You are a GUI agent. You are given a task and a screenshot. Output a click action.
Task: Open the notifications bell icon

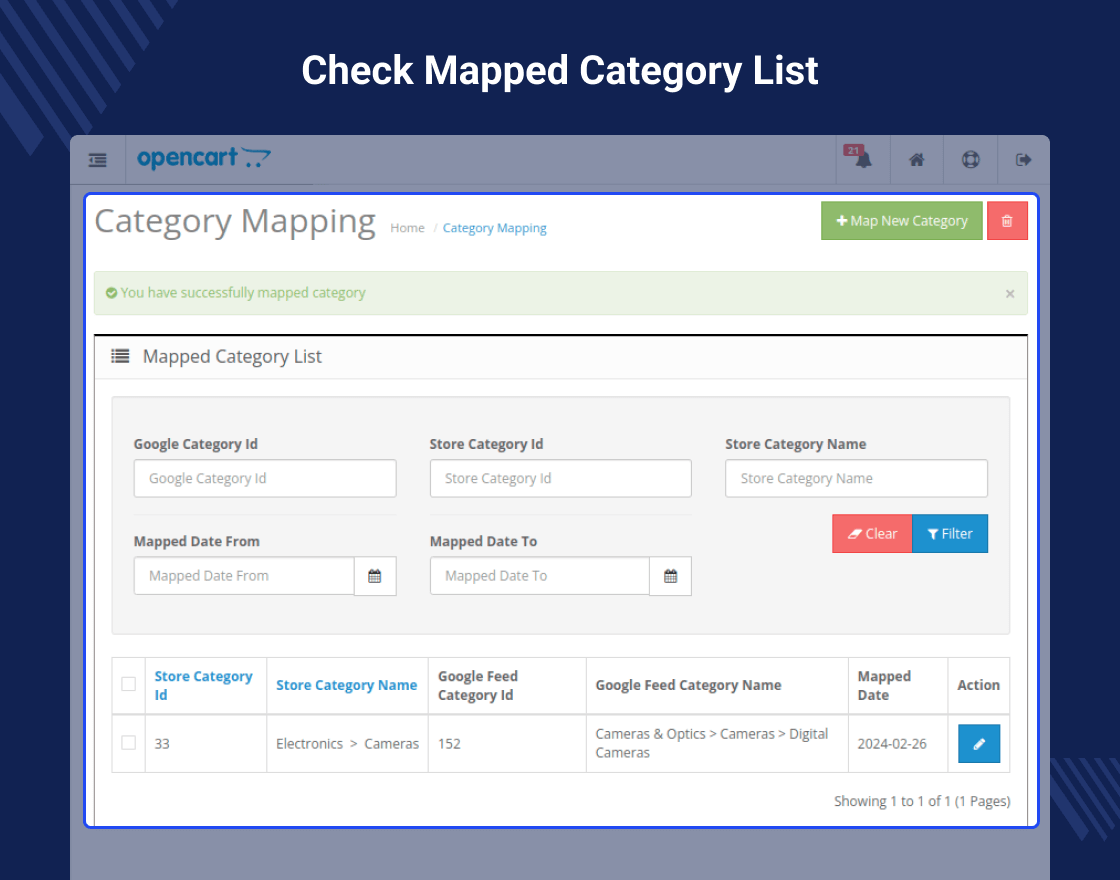862,159
